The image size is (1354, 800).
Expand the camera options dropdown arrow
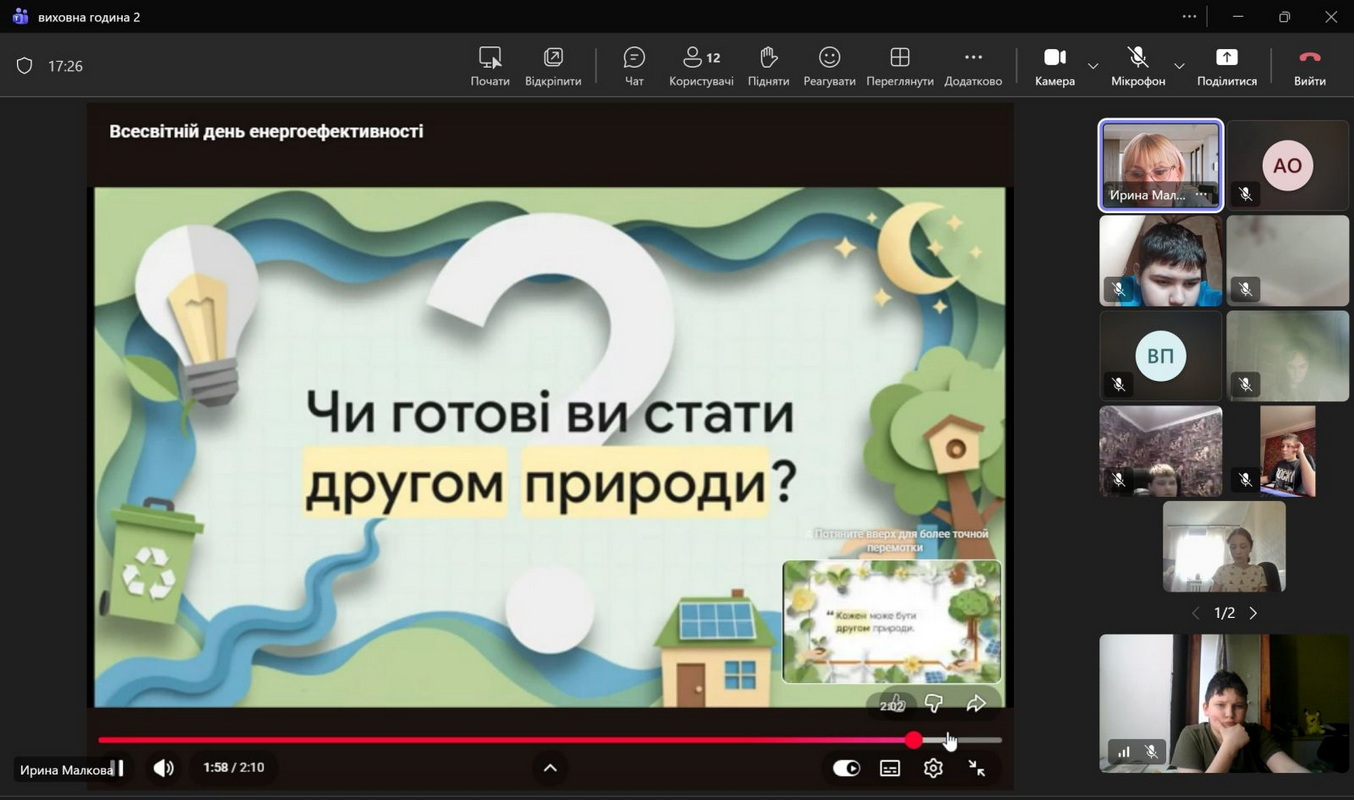click(1093, 66)
